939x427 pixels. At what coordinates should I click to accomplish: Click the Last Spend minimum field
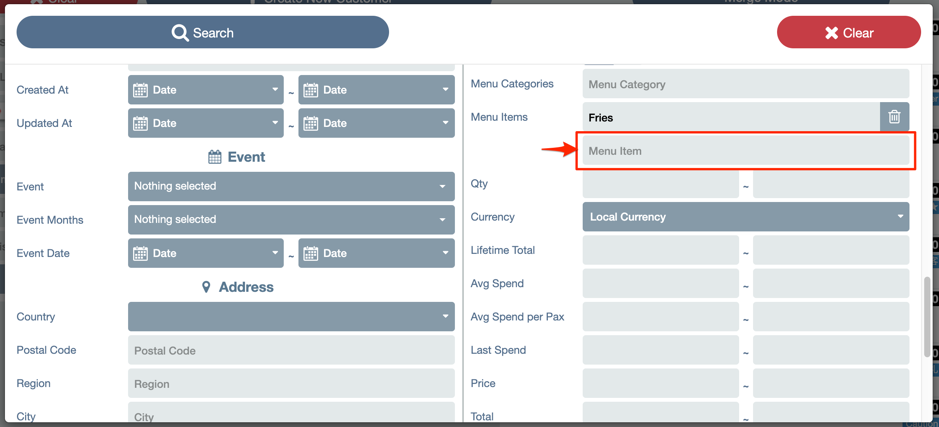pos(661,350)
